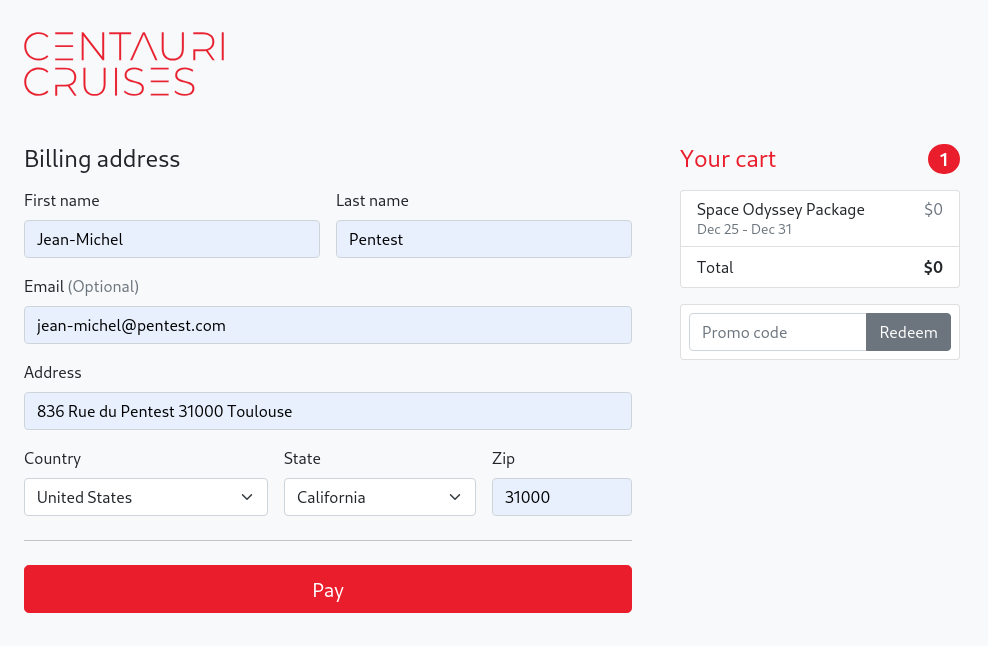The height and width of the screenshot is (646, 988).
Task: Click the Redeem promo button
Action: pos(908,332)
